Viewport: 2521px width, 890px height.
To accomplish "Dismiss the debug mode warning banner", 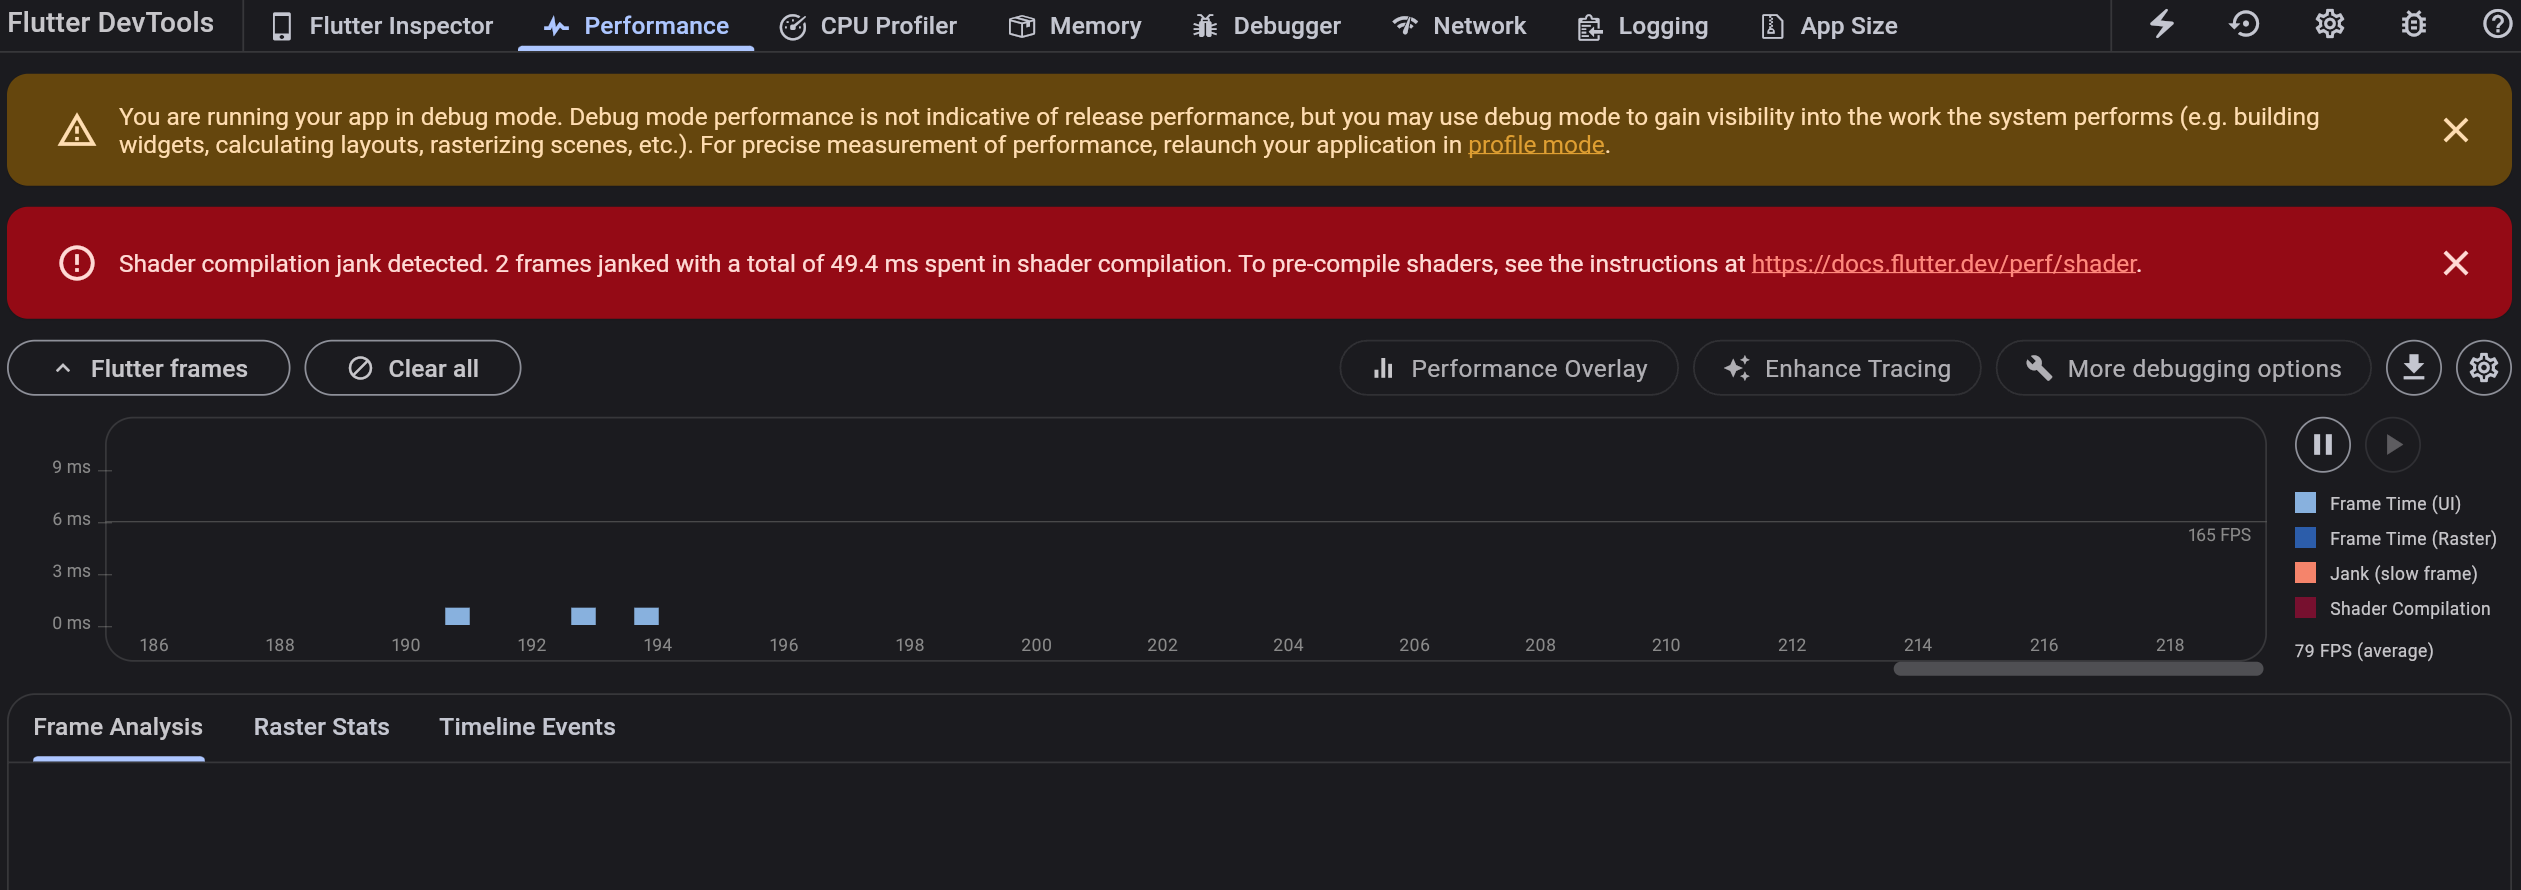I will [2455, 130].
